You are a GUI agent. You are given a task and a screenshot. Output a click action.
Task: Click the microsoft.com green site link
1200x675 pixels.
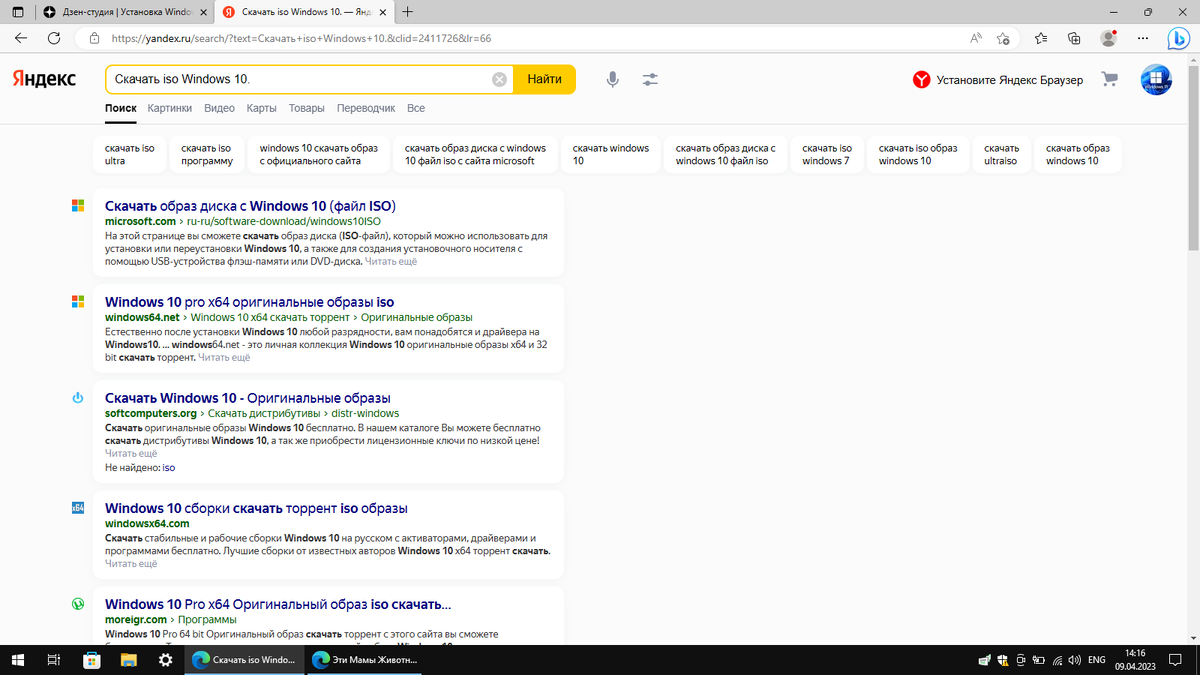[x=141, y=221]
